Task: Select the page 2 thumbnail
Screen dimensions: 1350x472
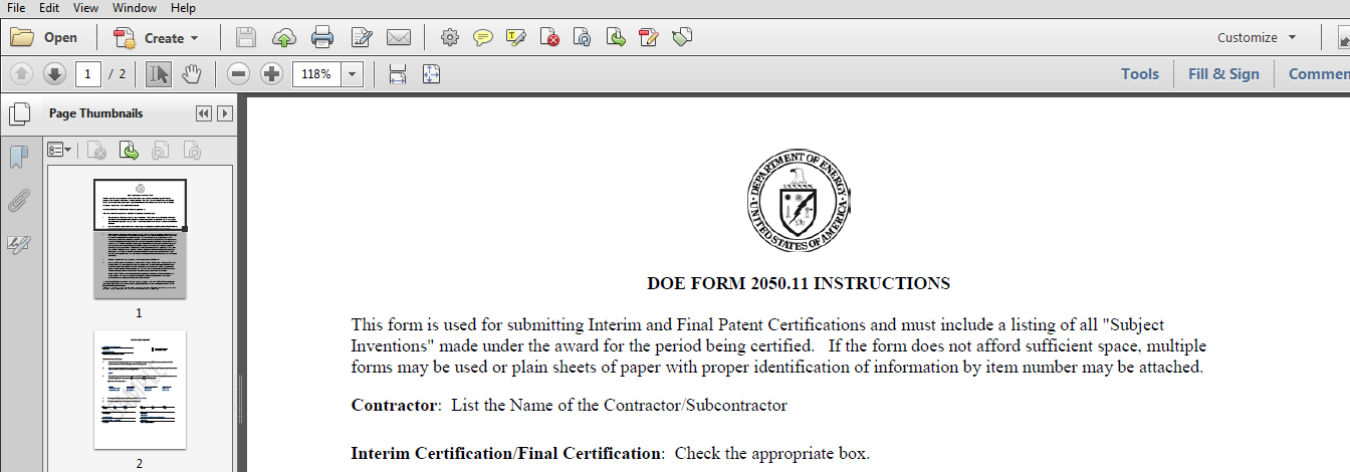Action: tap(140, 390)
